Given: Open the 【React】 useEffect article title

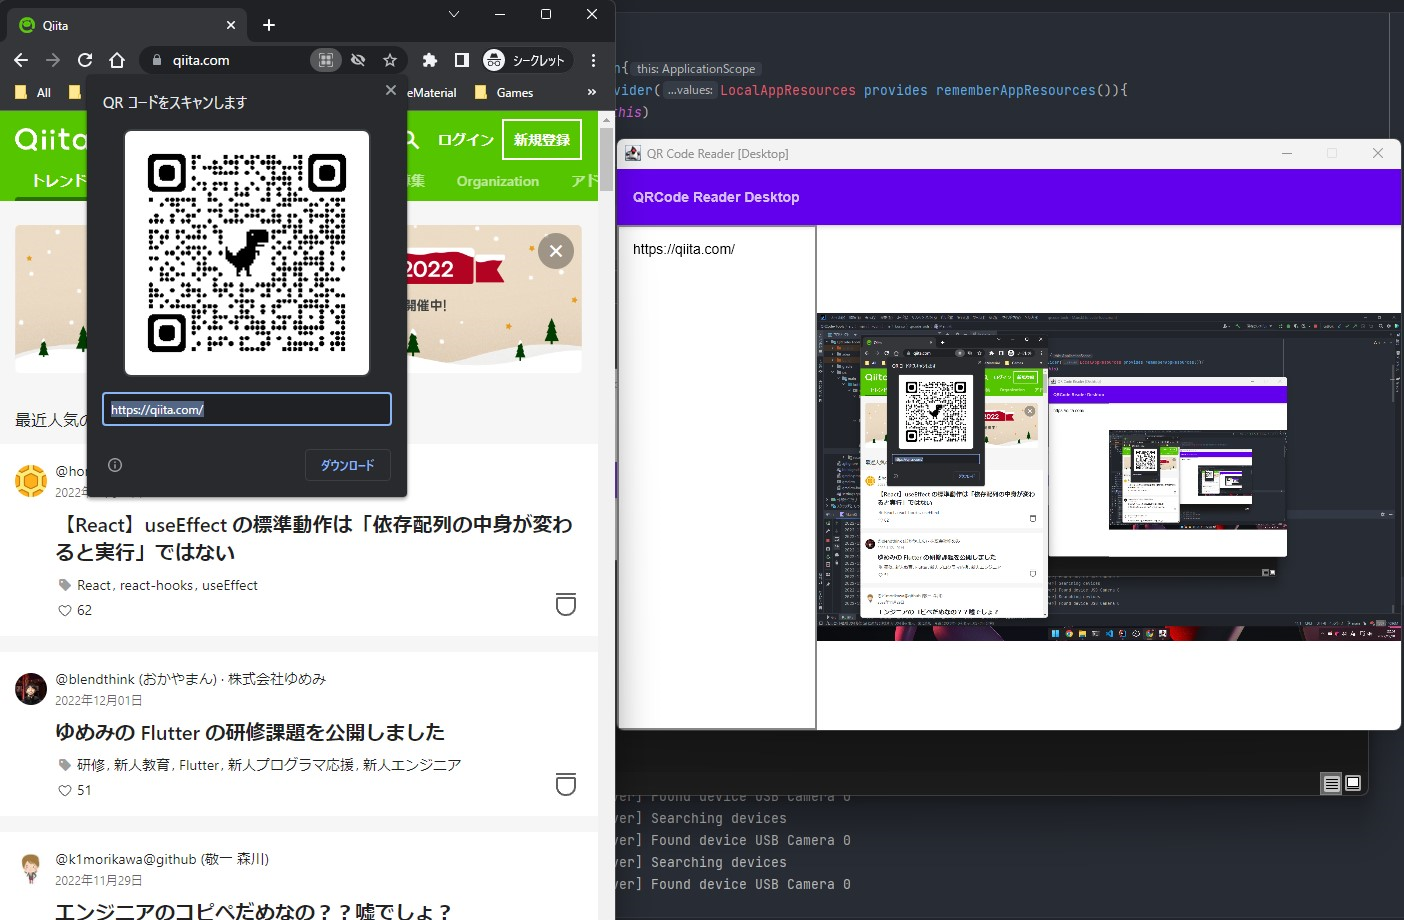Looking at the screenshot, I should (314, 538).
